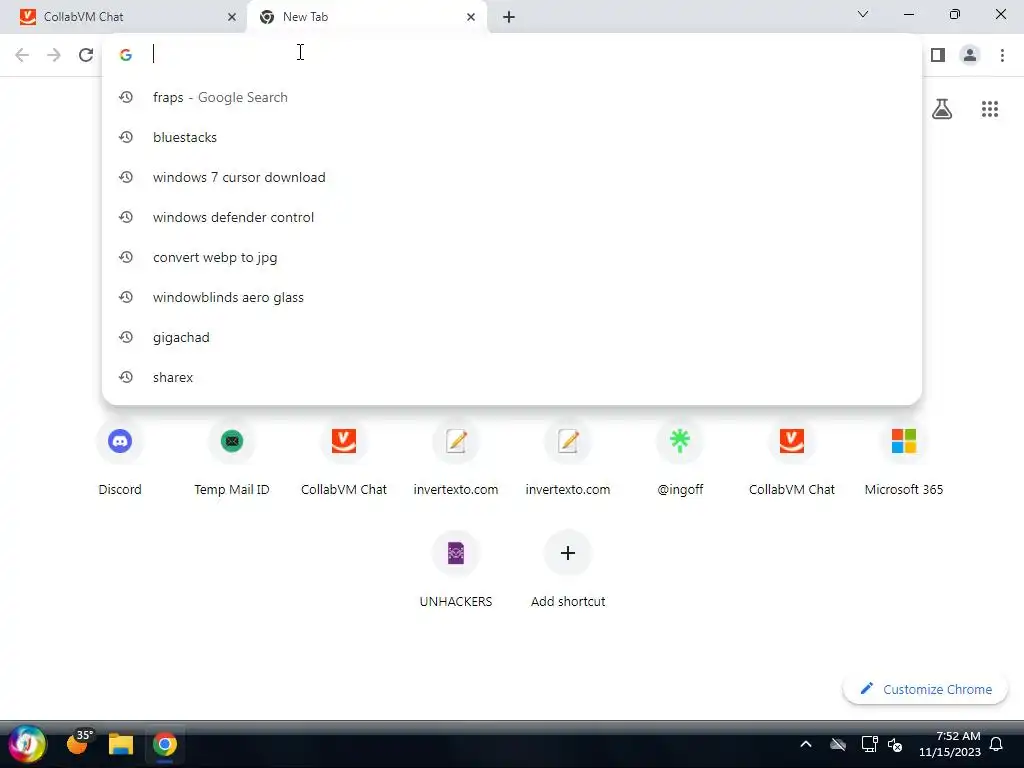Close the New Tab tab
1024x768 pixels.
point(471,17)
